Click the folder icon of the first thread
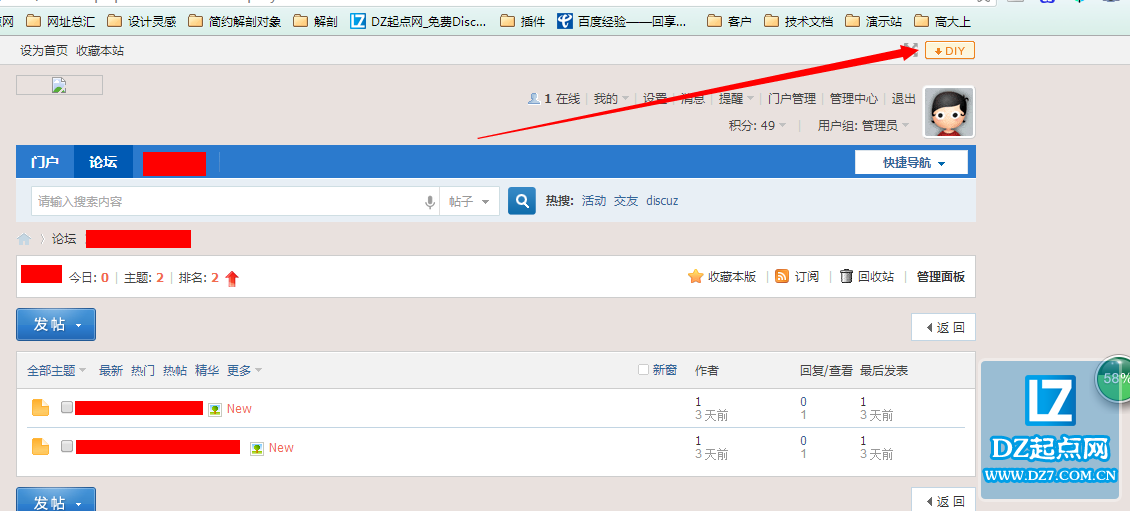This screenshot has width=1130, height=511. (40, 408)
